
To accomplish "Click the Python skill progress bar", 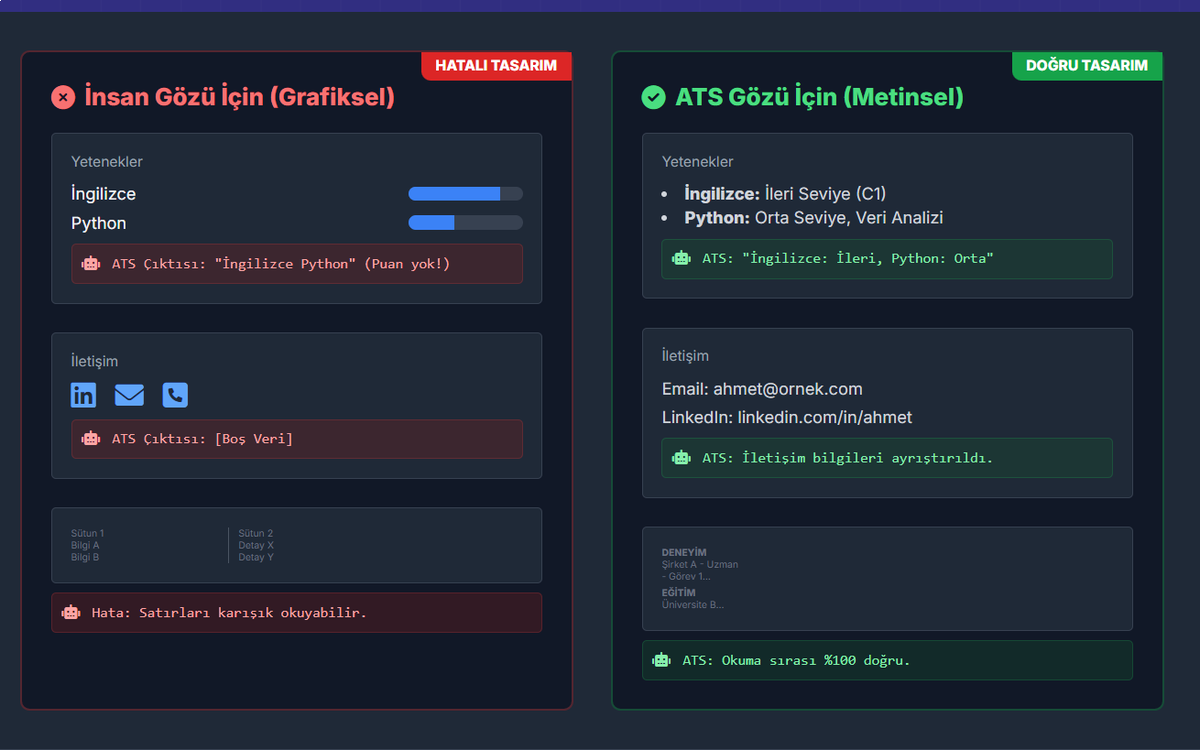I will pyautogui.click(x=466, y=223).
